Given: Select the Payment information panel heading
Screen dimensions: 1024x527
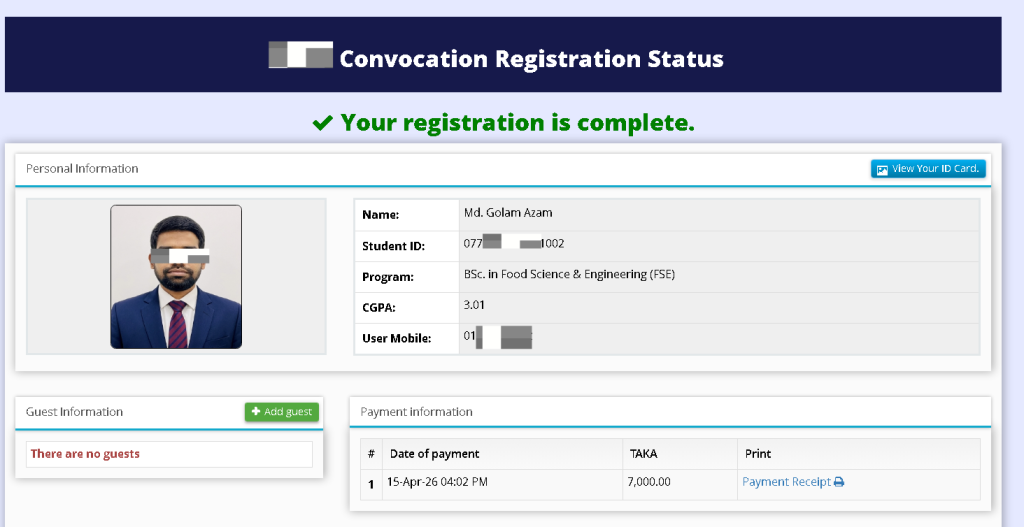Looking at the screenshot, I should point(416,412).
